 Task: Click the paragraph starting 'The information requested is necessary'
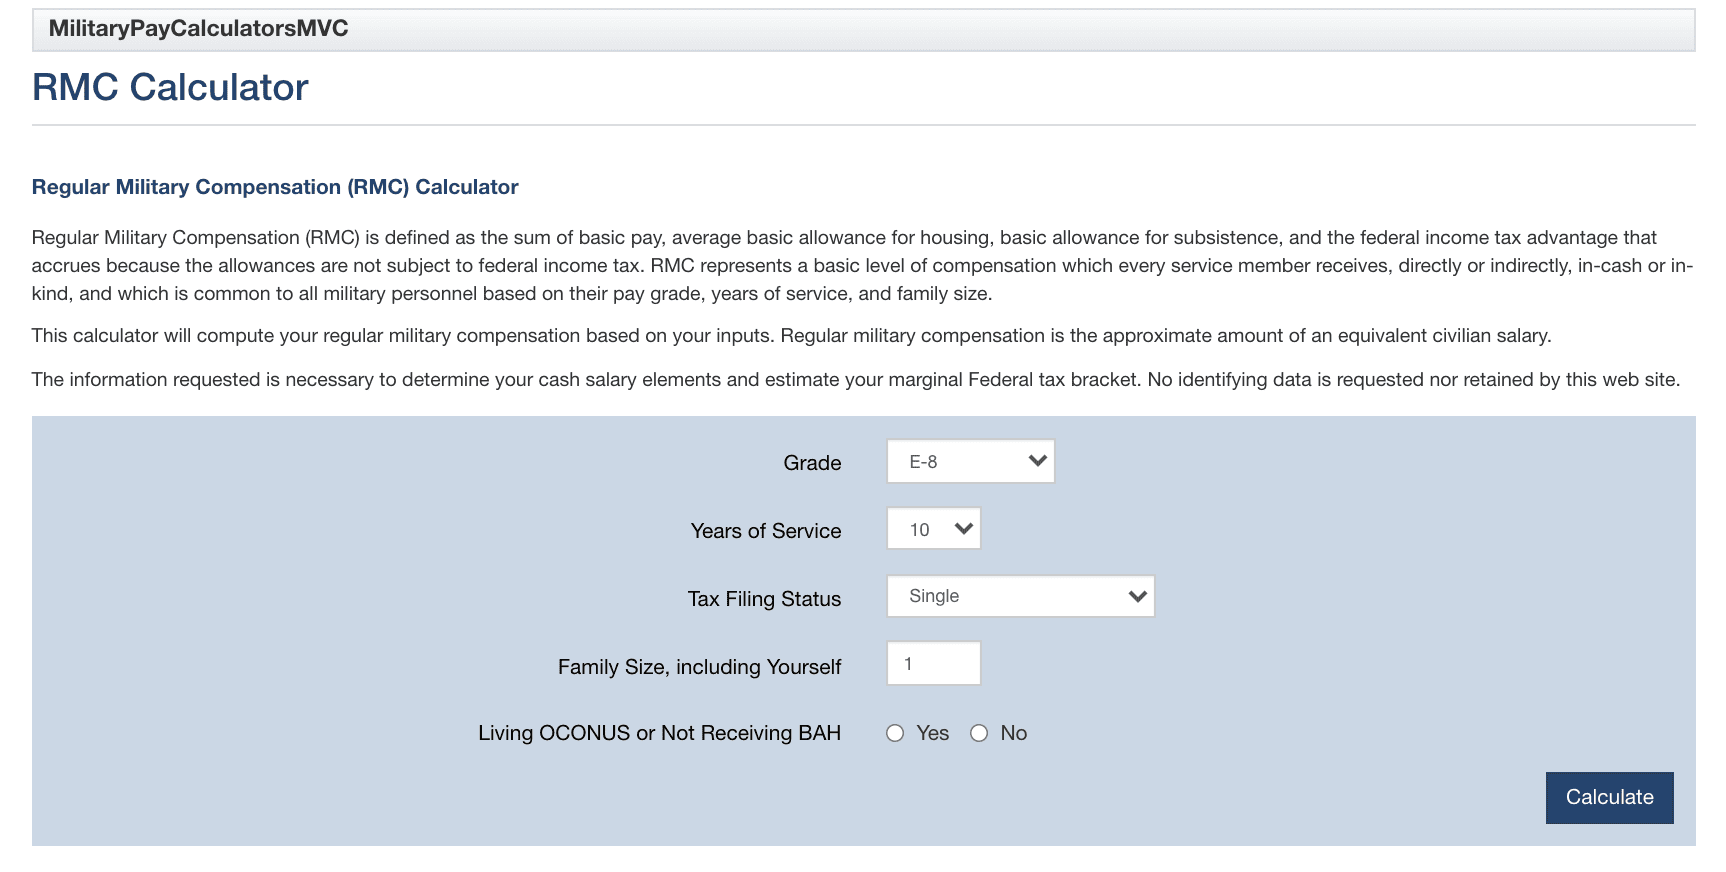(856, 380)
